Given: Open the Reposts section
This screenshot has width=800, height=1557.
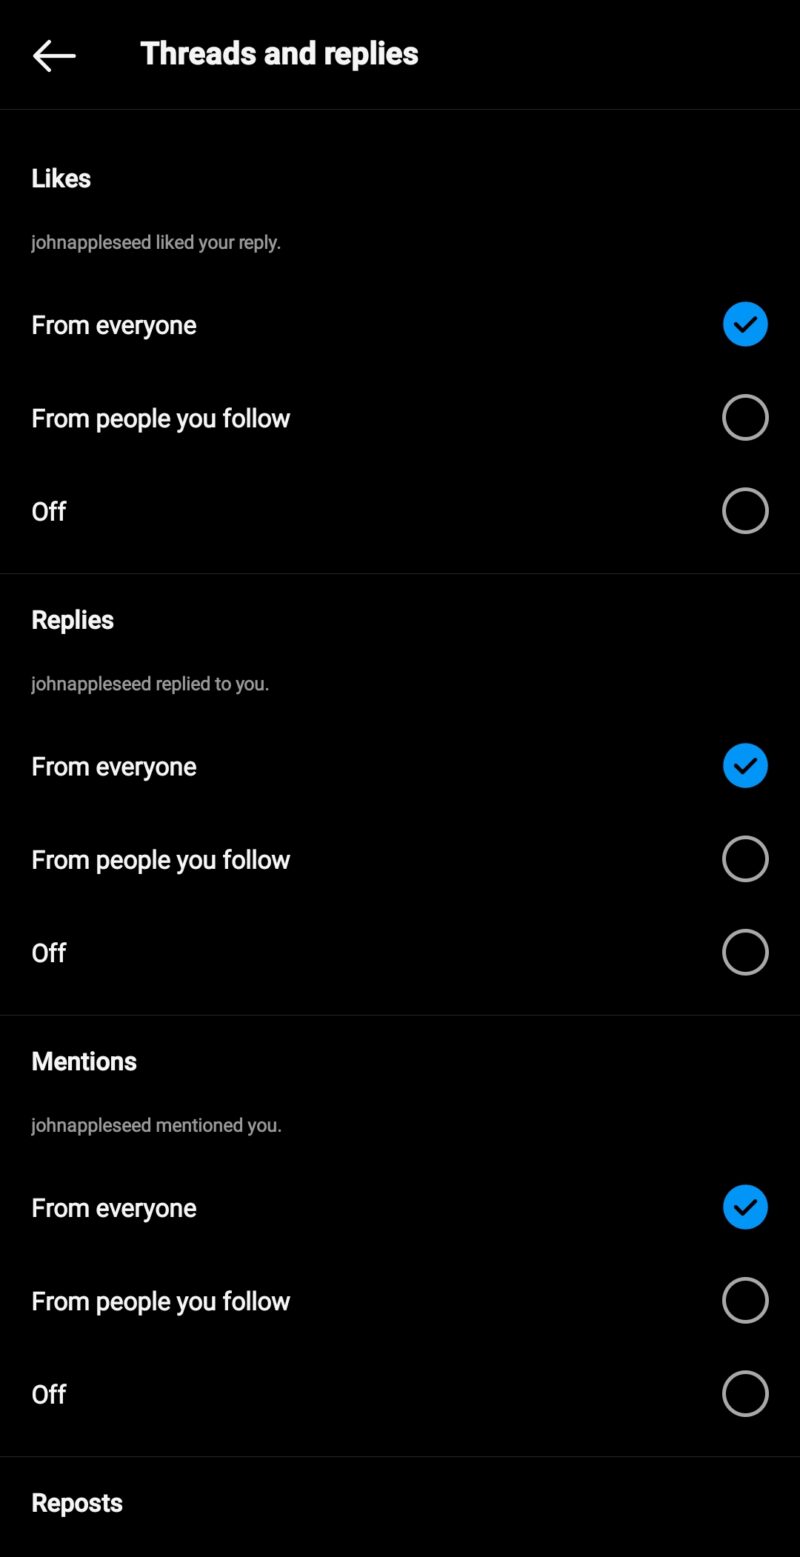Looking at the screenshot, I should pos(76,1502).
